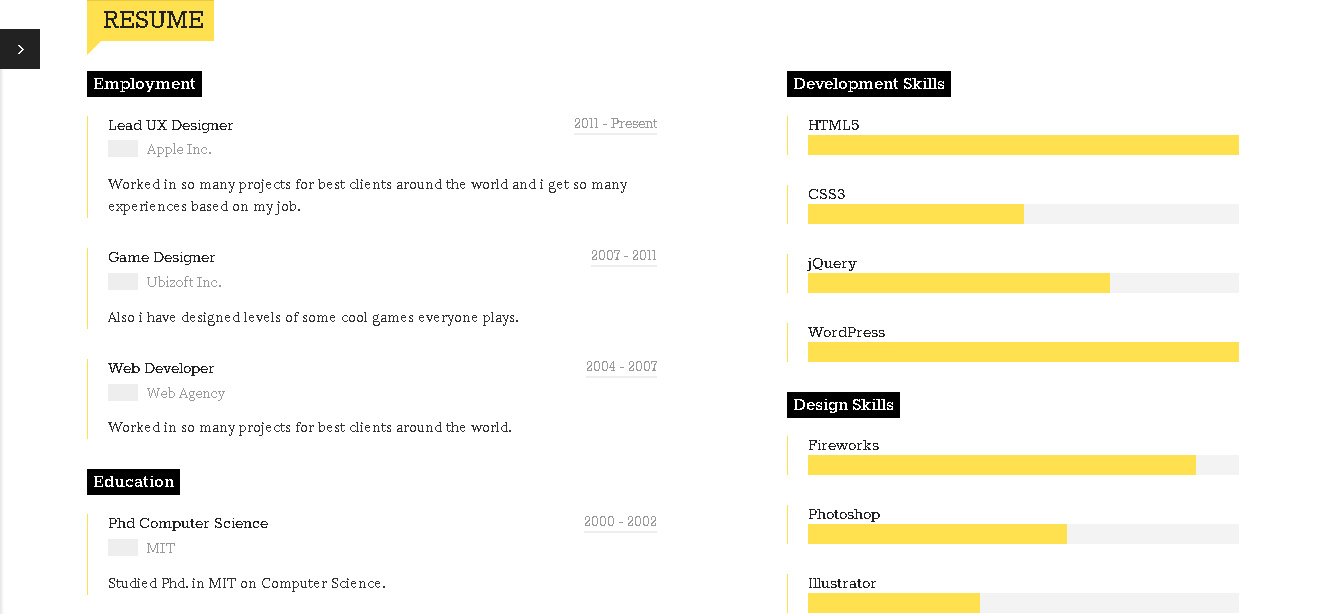Select the Education section label

[x=133, y=482]
